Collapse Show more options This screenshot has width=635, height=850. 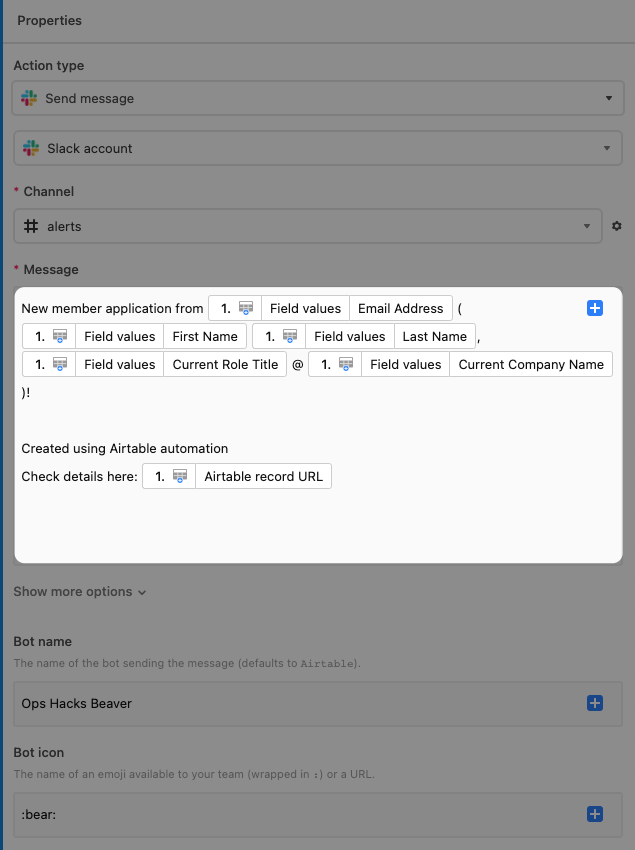(x=80, y=591)
